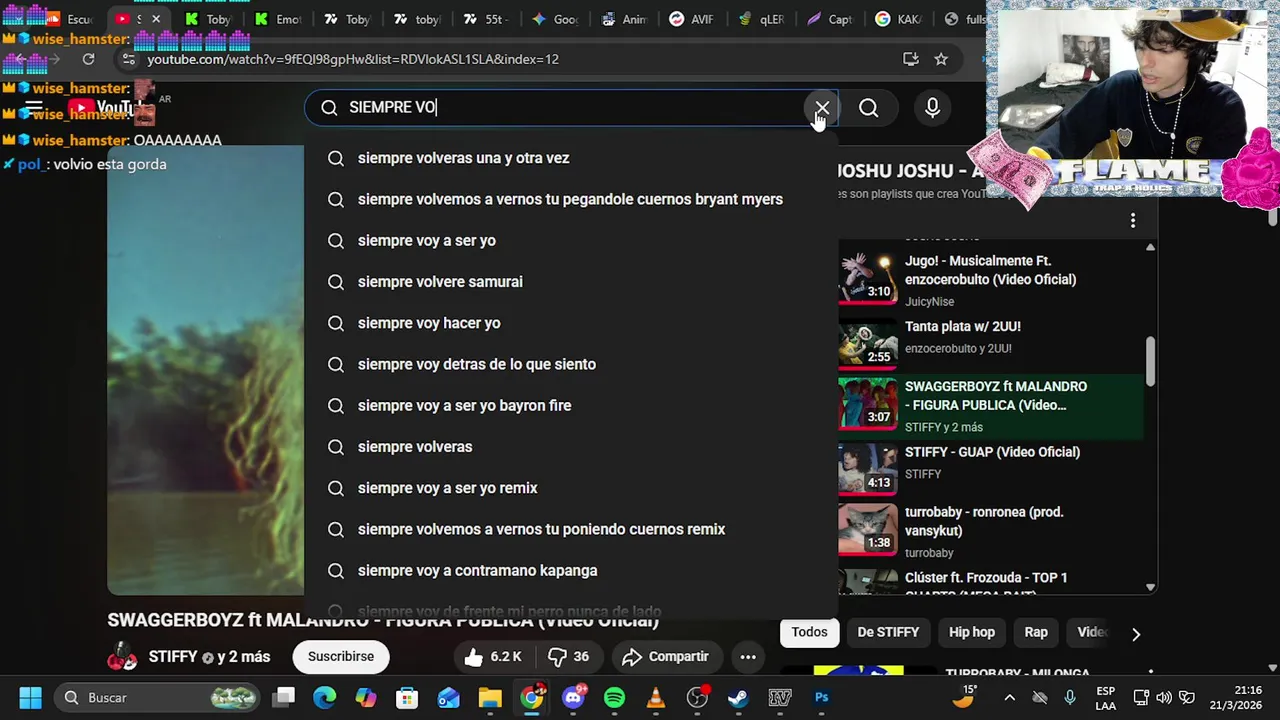This screenshot has width=1280, height=720.
Task: Switch to the "Capt" browser tab
Action: click(829, 19)
